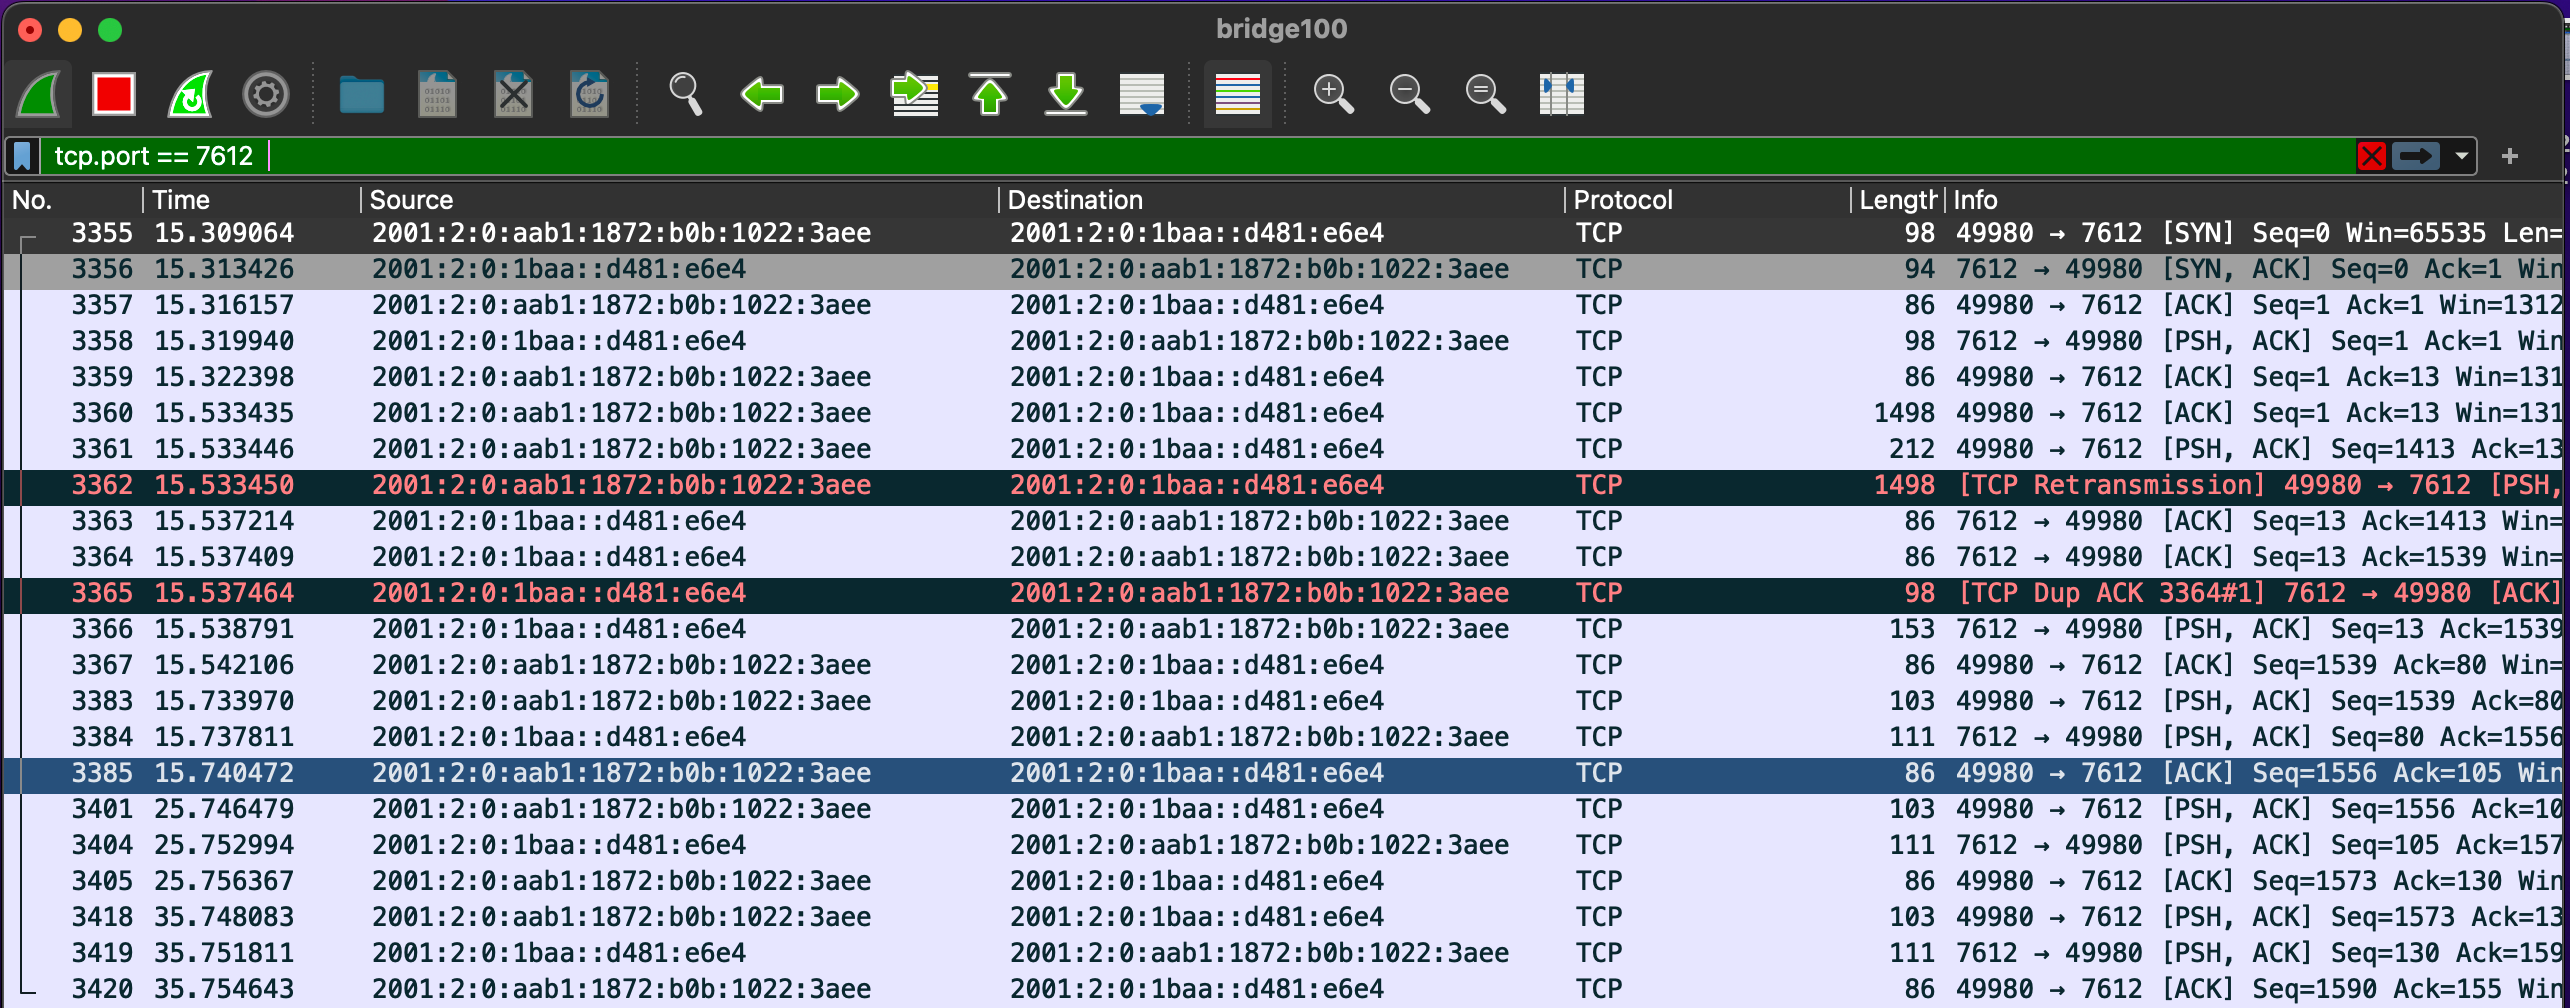Go to specified packet
This screenshot has width=2570, height=1008.
(x=914, y=94)
